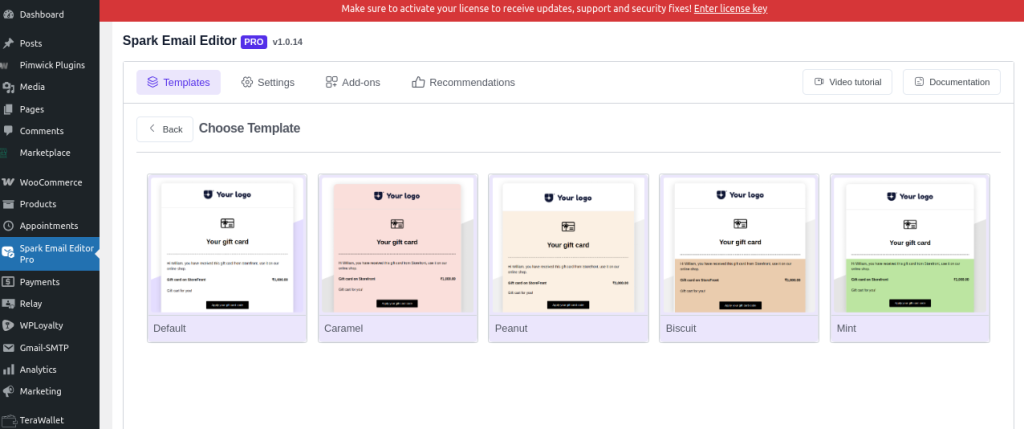The height and width of the screenshot is (429, 1024).
Task: Click the Back chevron arrow icon
Action: 152,129
